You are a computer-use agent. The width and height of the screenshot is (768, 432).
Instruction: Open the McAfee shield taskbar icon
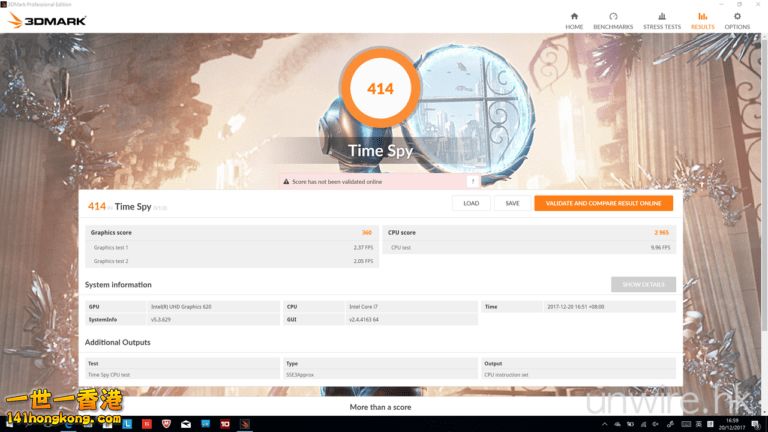167,424
